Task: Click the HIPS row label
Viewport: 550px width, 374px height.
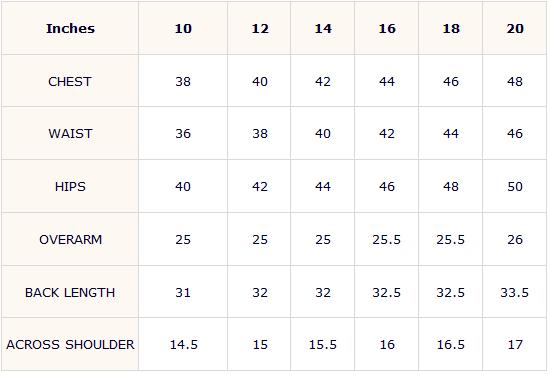Action: (70, 186)
